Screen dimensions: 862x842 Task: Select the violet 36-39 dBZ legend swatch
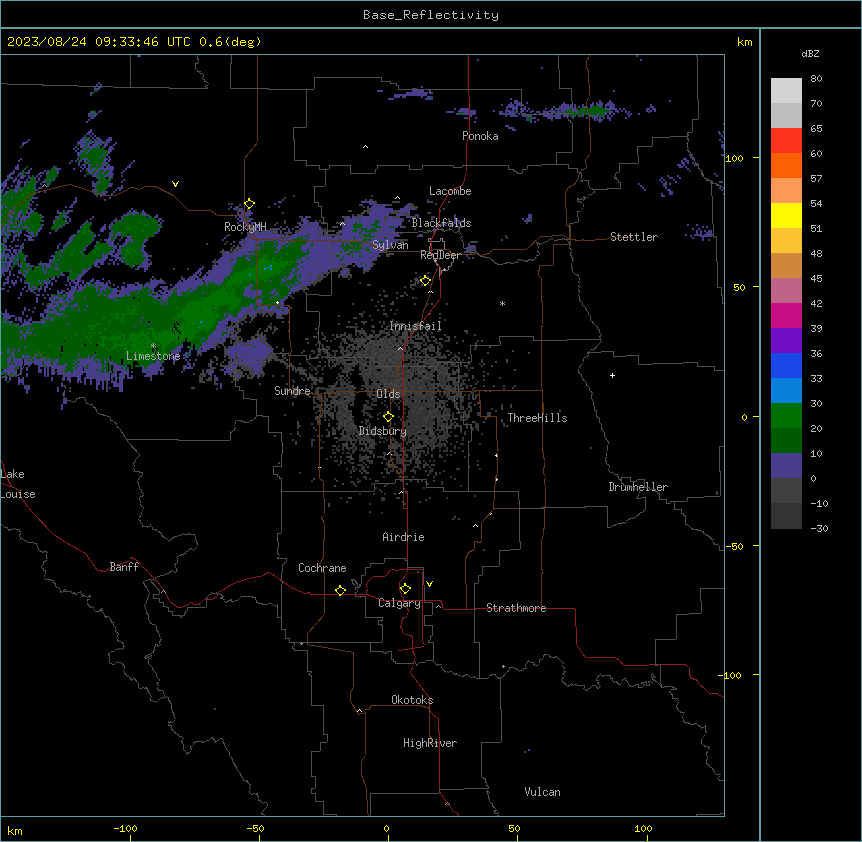786,341
